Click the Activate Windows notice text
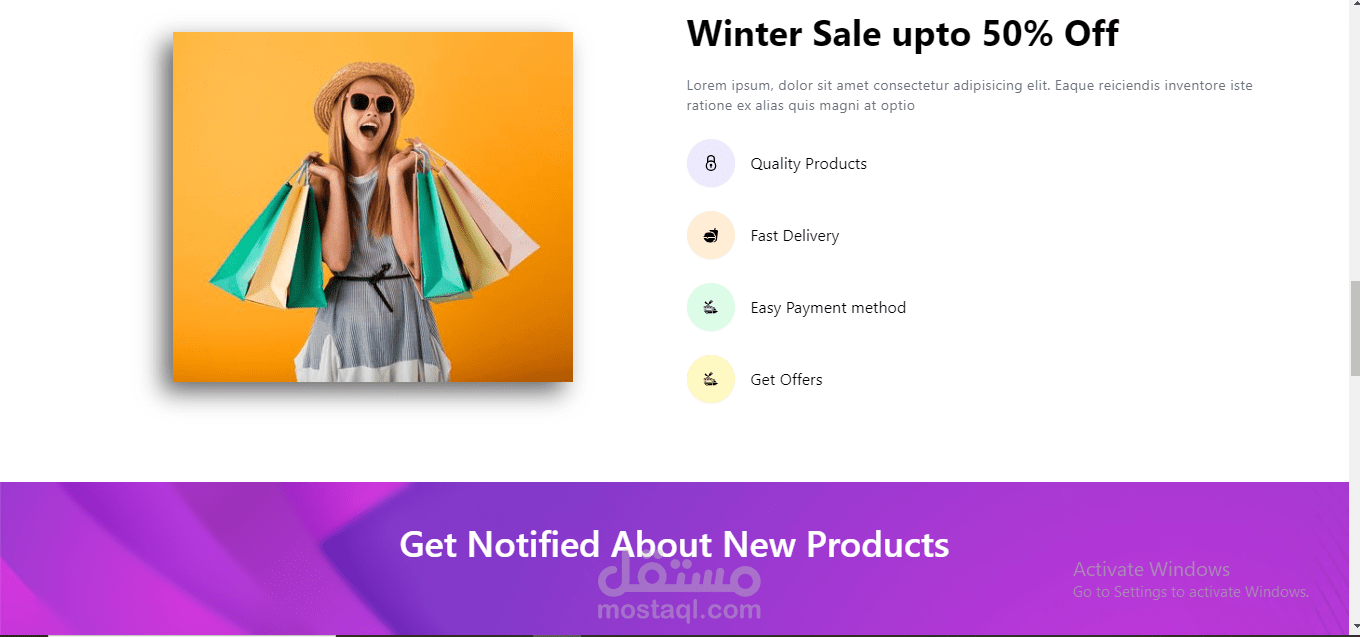The image size is (1360, 637). pyautogui.click(x=1151, y=569)
